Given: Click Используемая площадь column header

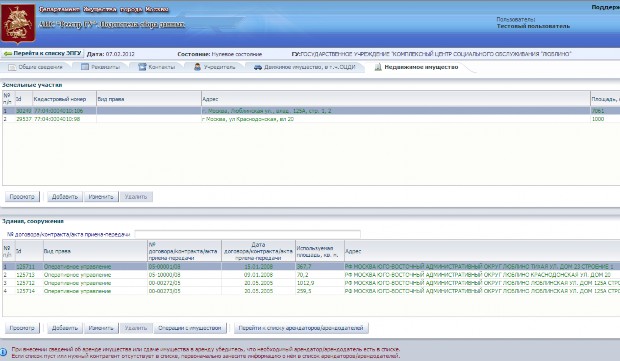Looking at the screenshot, I should tap(319, 251).
